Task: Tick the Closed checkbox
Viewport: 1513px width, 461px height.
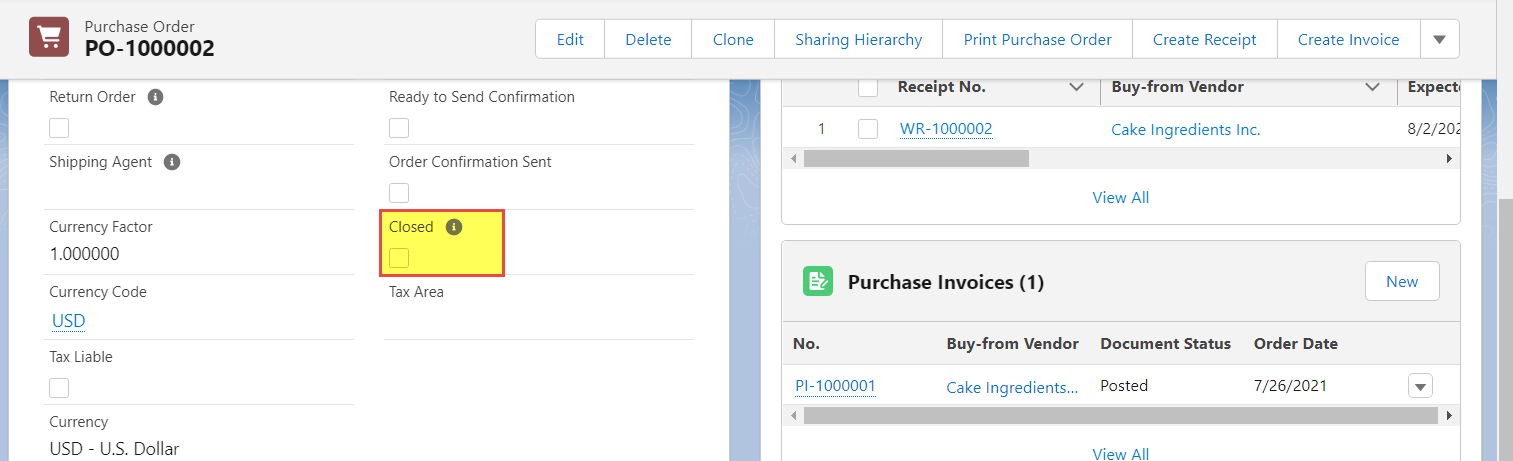Action: [x=399, y=258]
